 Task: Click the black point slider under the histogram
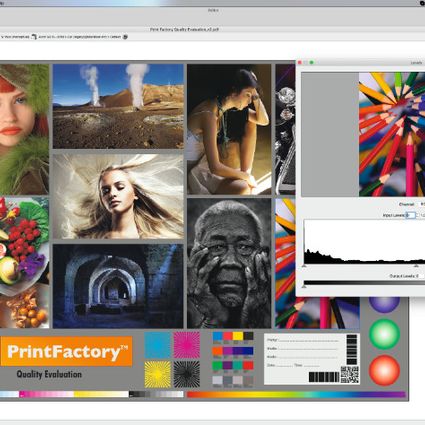tap(304, 266)
